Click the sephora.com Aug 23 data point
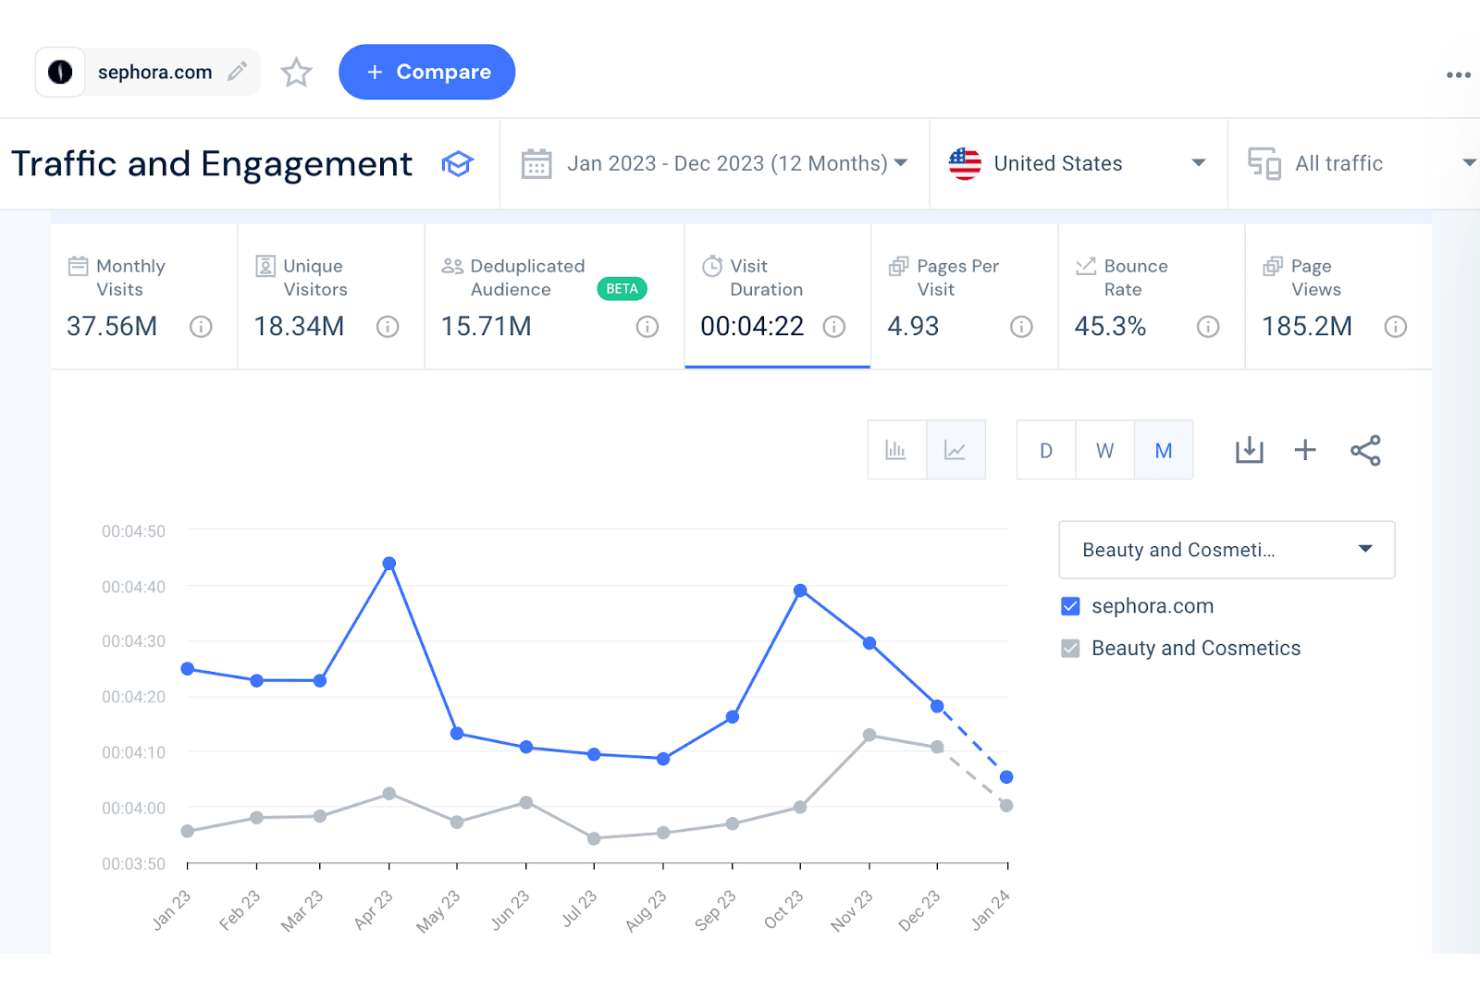 pyautogui.click(x=663, y=759)
